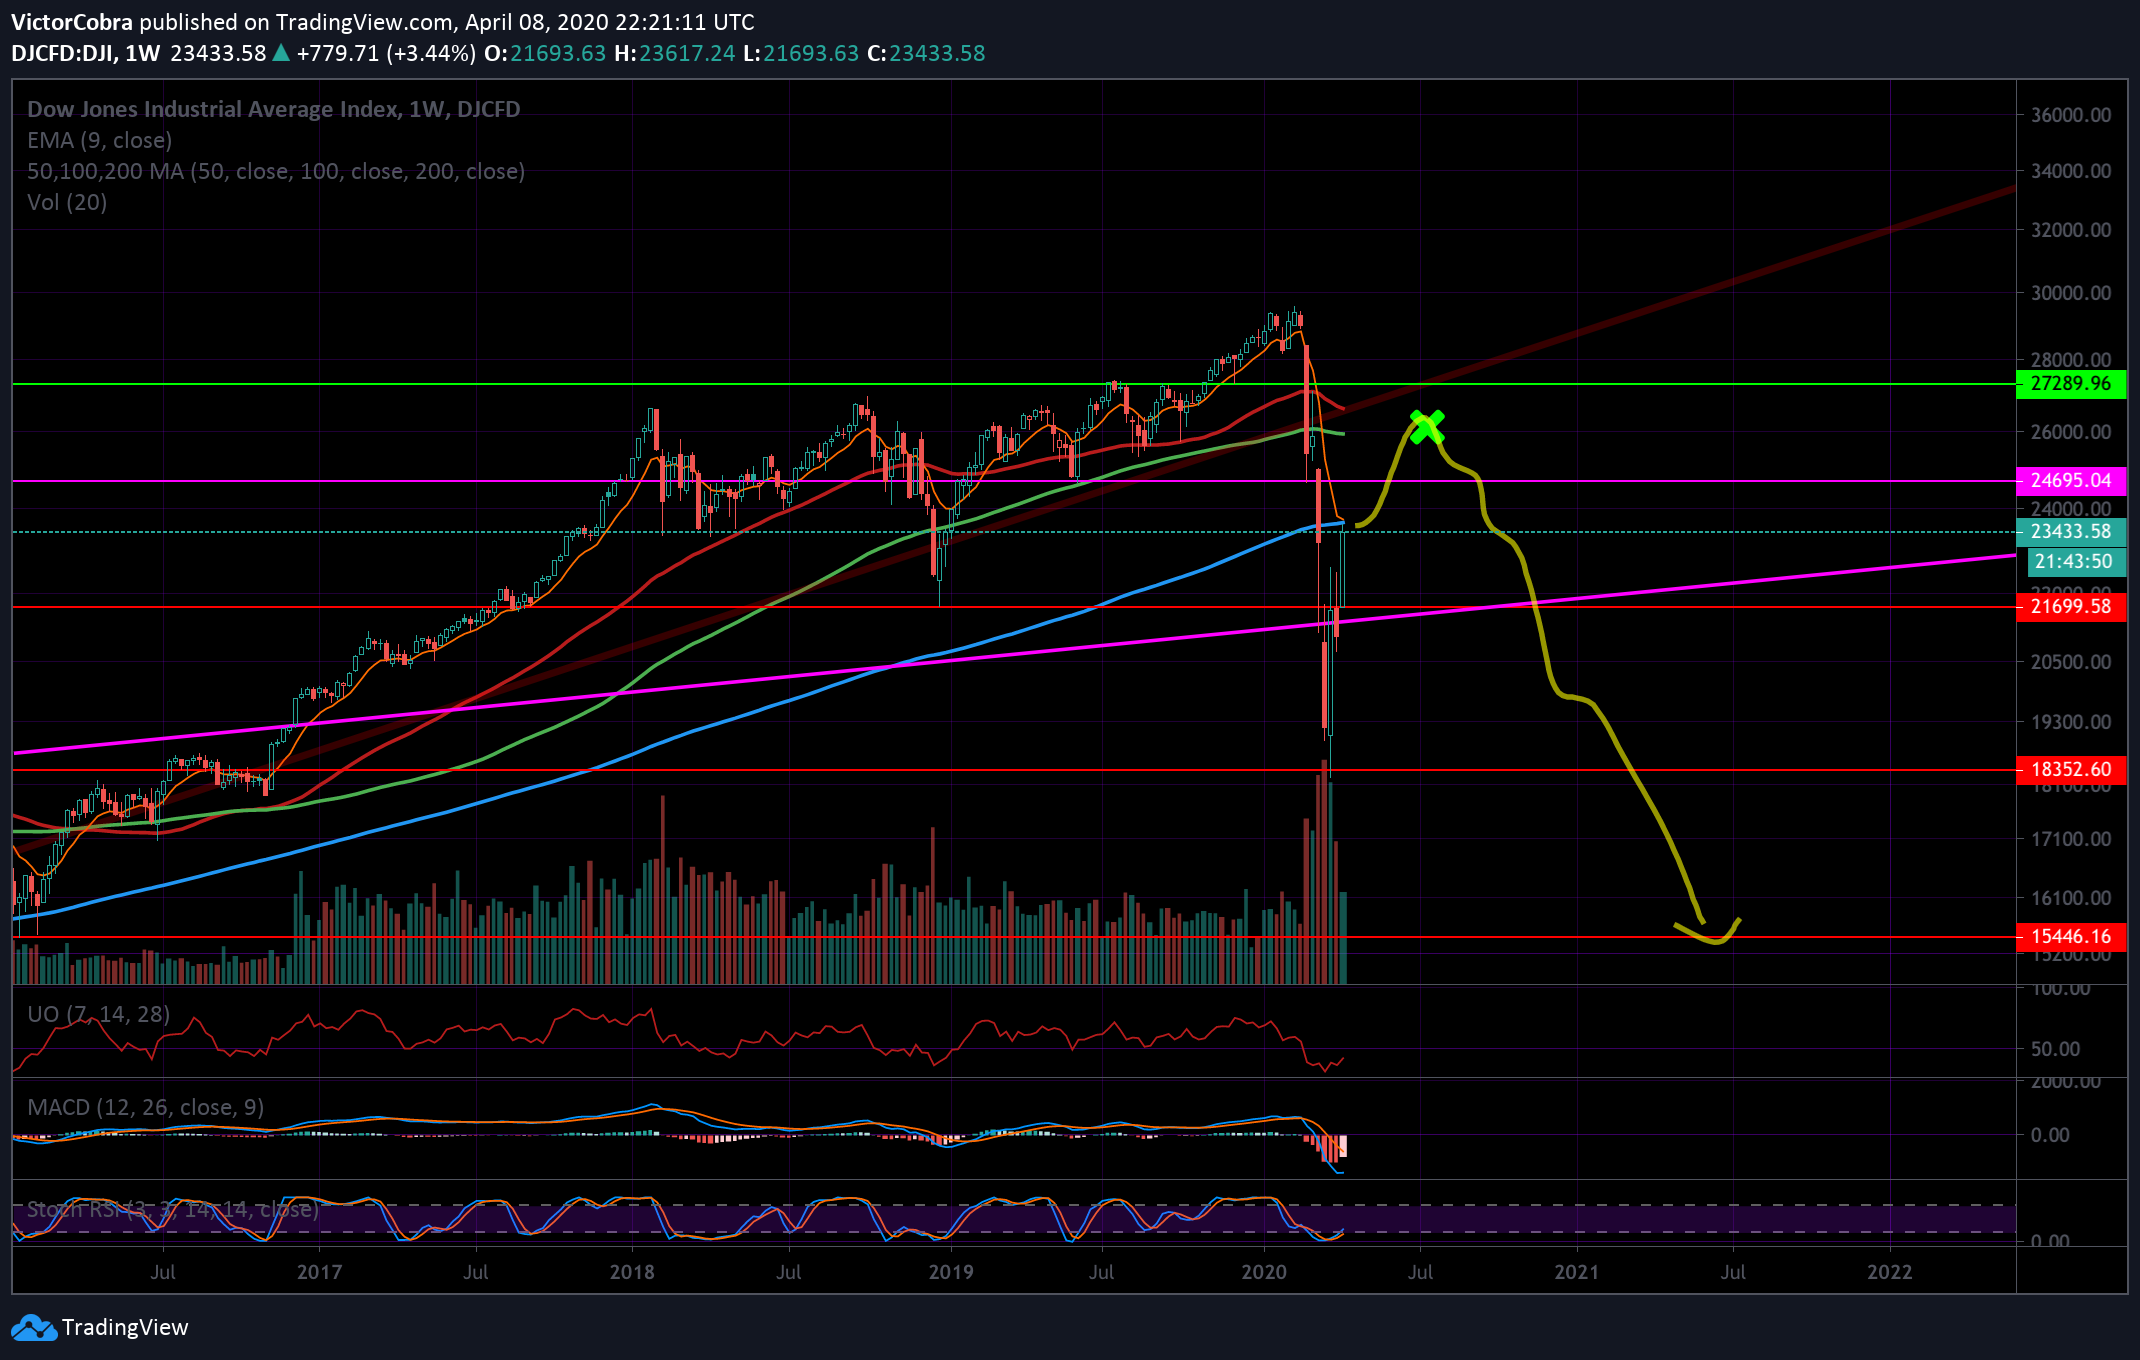Click the DJCFD:DJI, 1W symbol header

coord(86,53)
